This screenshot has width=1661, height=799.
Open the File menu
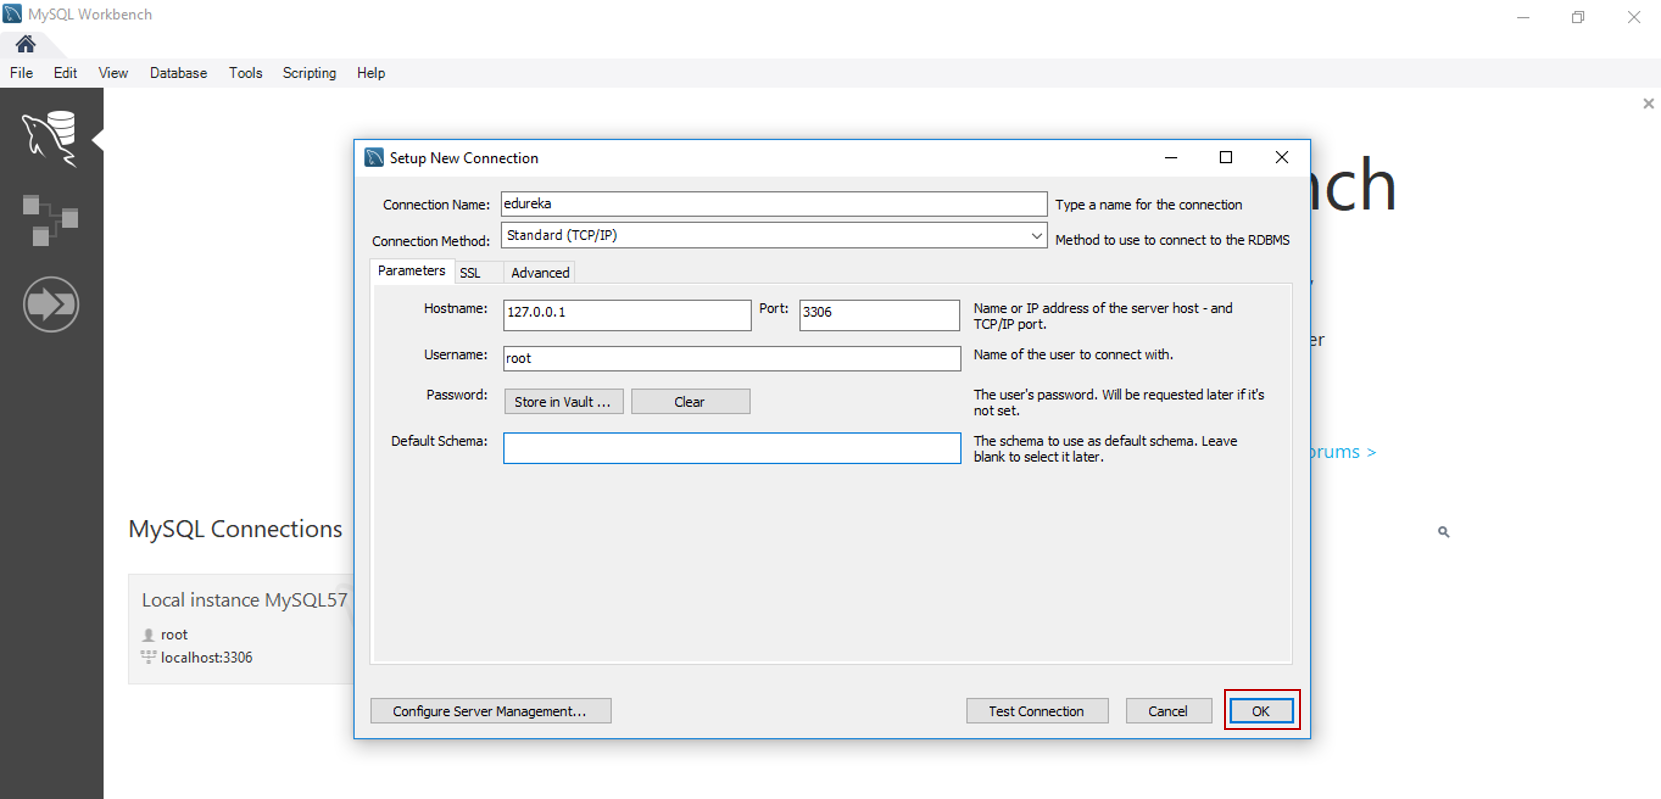pyautogui.click(x=21, y=73)
